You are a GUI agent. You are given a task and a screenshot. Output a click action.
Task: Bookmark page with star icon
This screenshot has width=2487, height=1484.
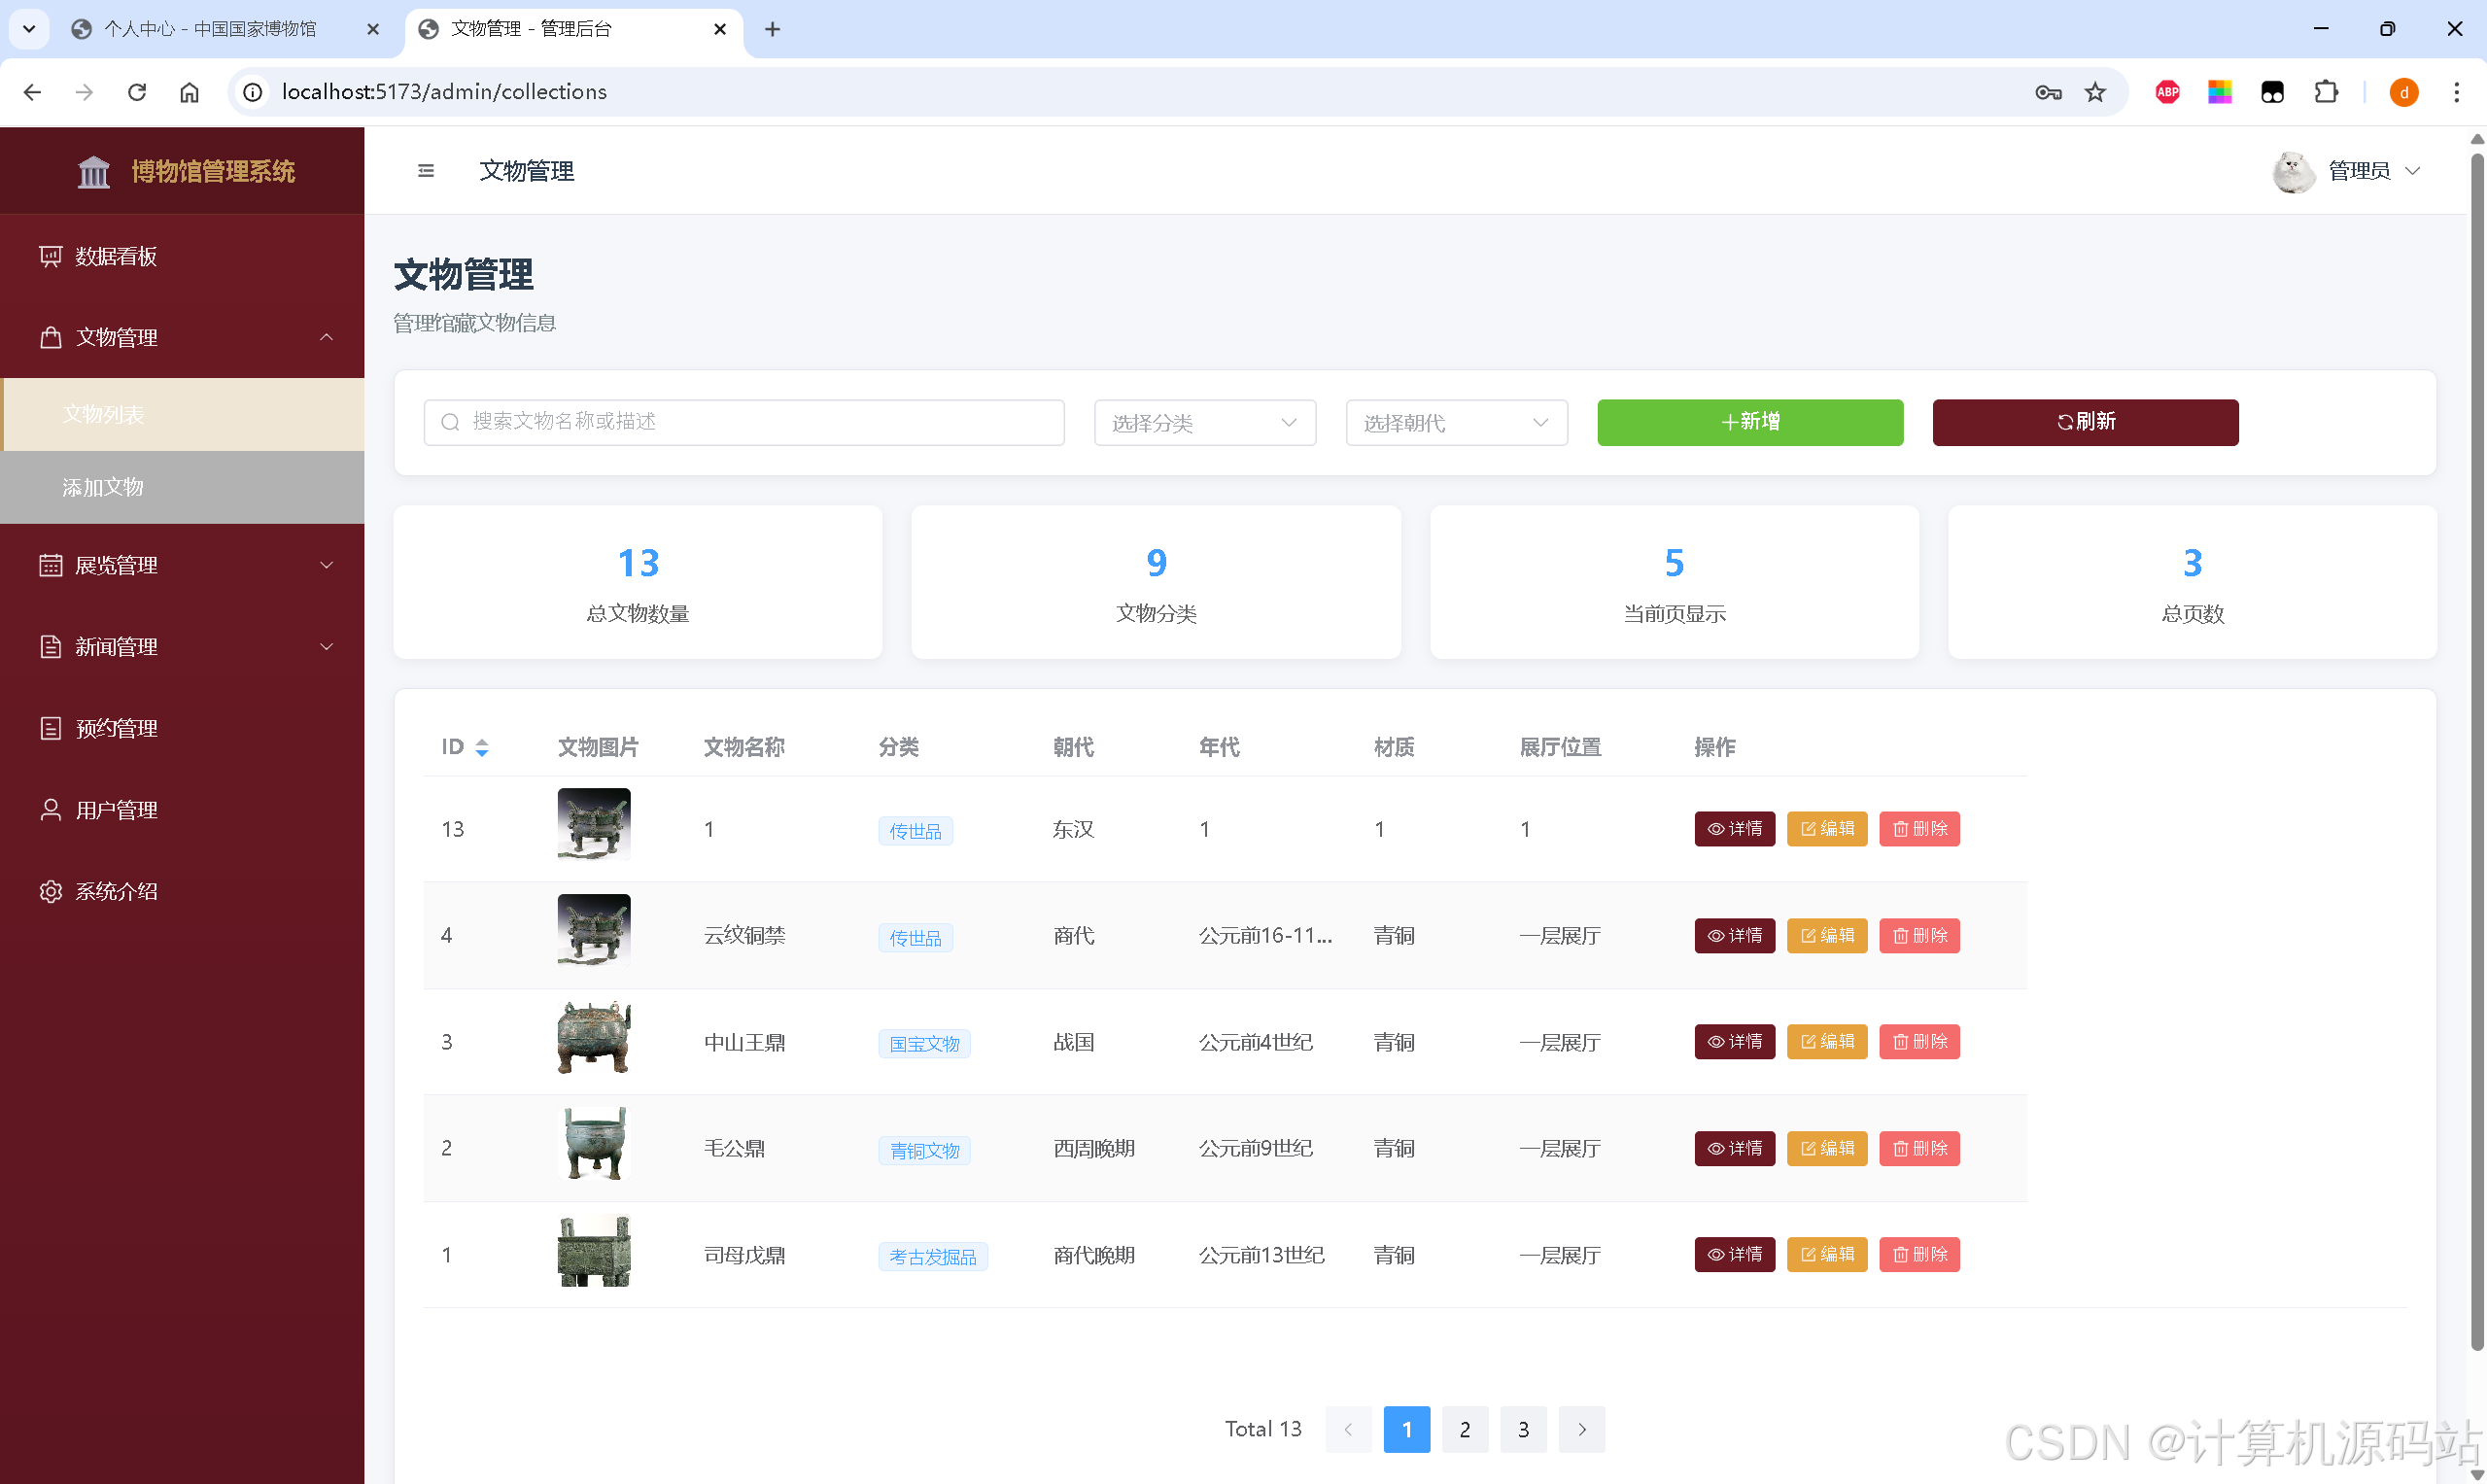pos(2094,92)
